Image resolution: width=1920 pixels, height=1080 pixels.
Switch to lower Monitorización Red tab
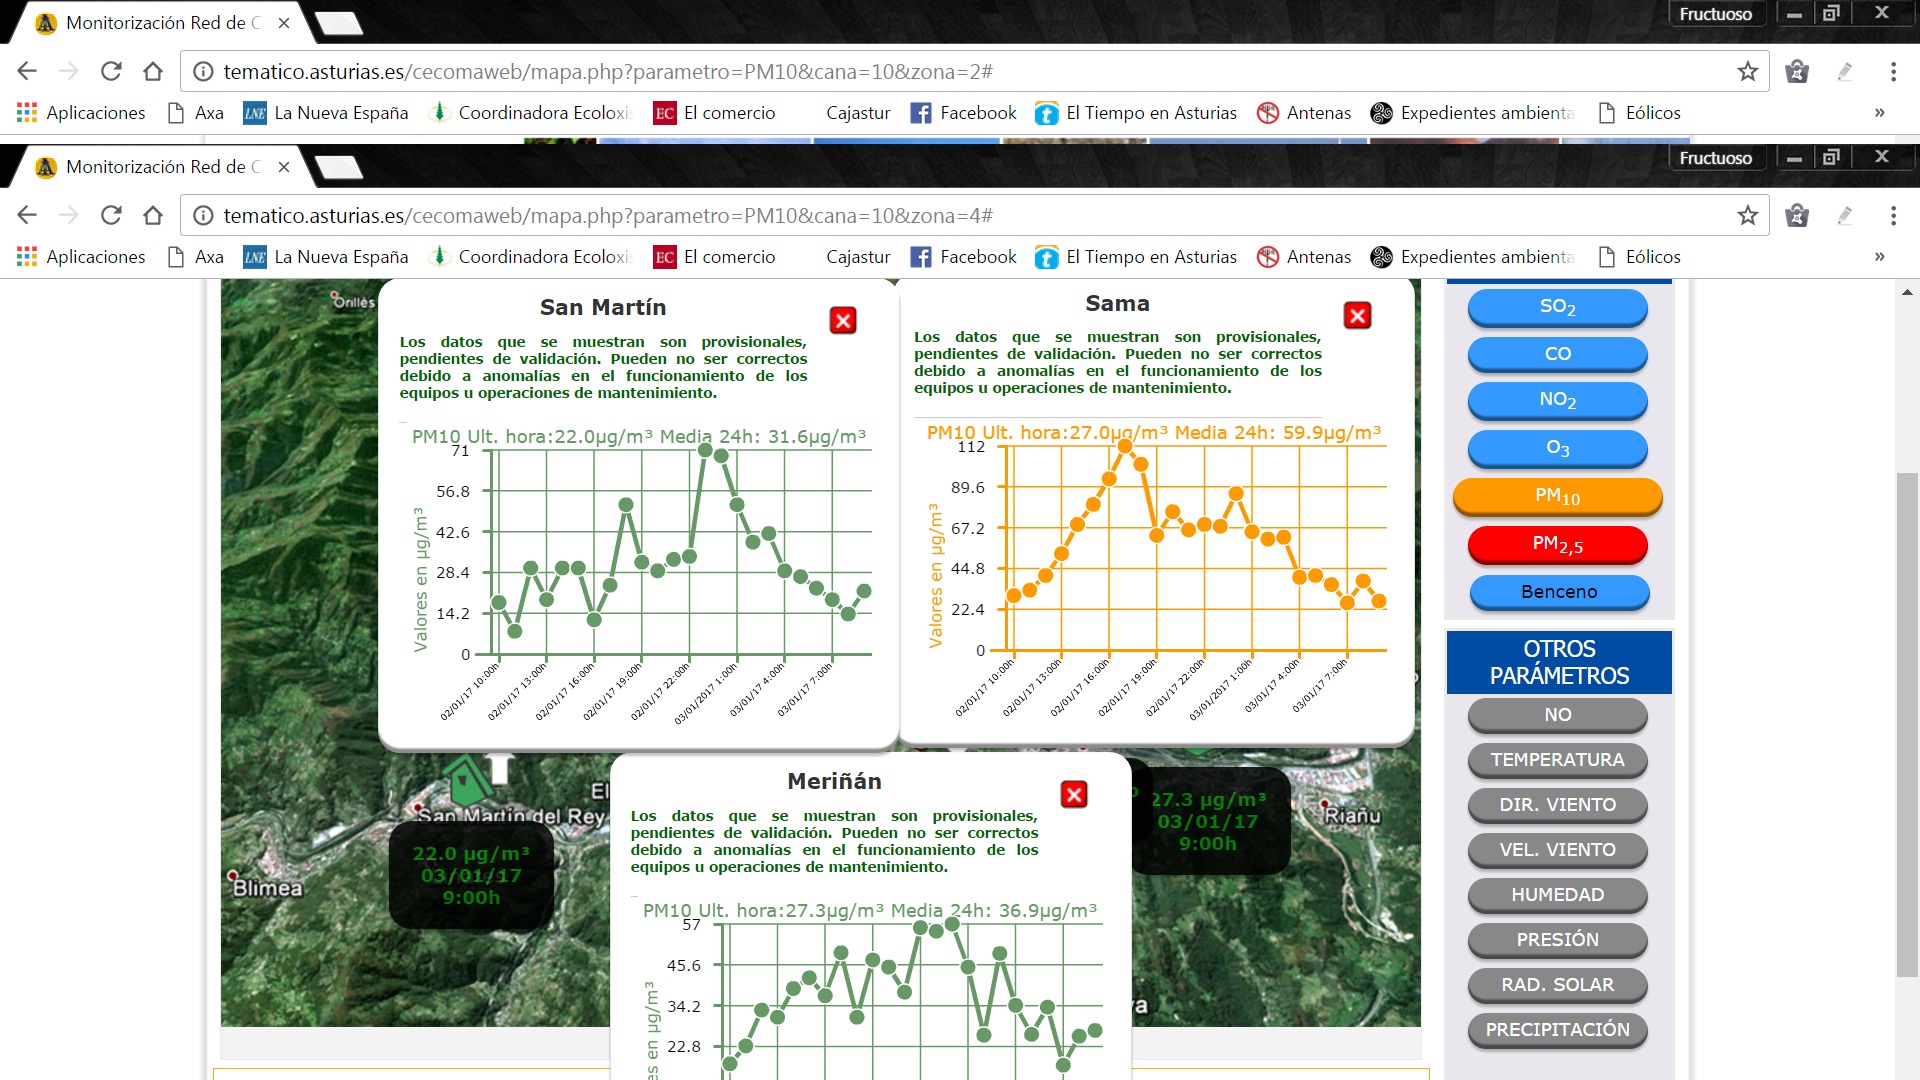pyautogui.click(x=160, y=167)
